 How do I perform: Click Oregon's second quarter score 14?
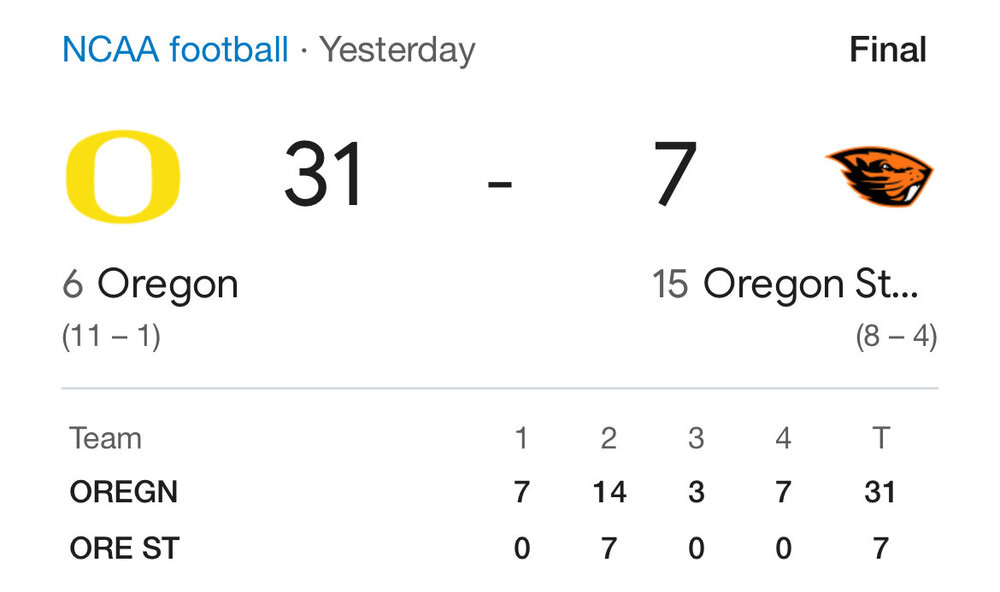[x=608, y=492]
